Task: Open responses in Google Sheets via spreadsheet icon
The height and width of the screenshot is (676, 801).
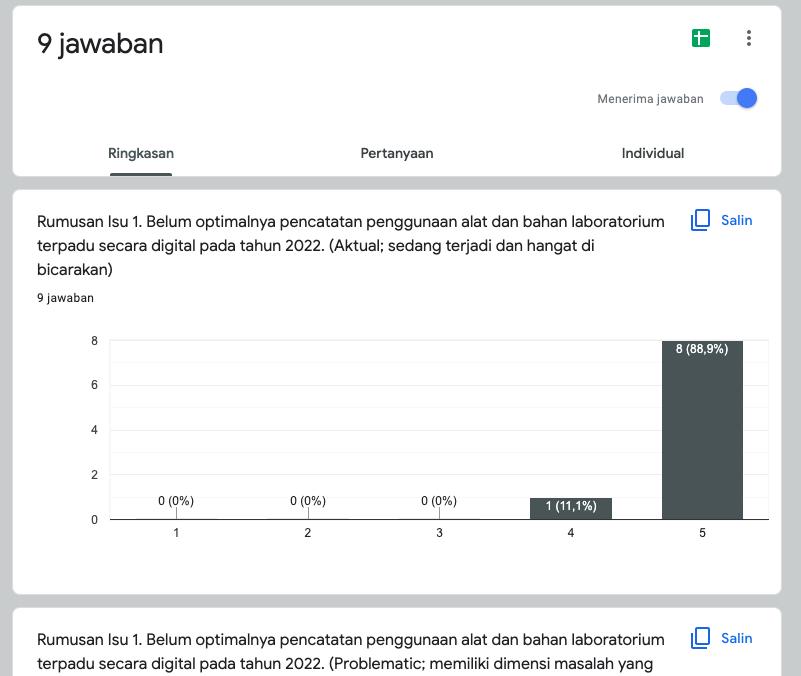Action: tap(701, 36)
